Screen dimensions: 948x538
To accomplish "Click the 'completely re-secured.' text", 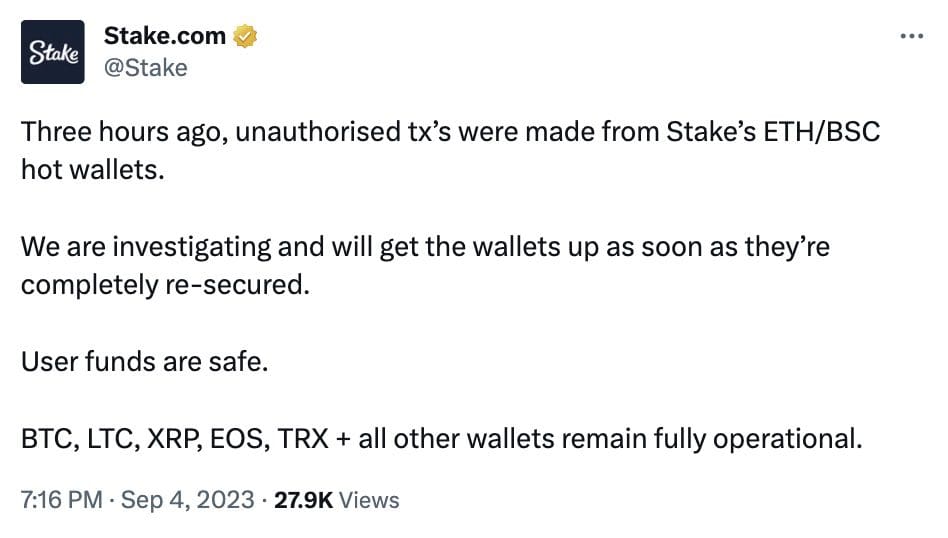I will [x=165, y=285].
